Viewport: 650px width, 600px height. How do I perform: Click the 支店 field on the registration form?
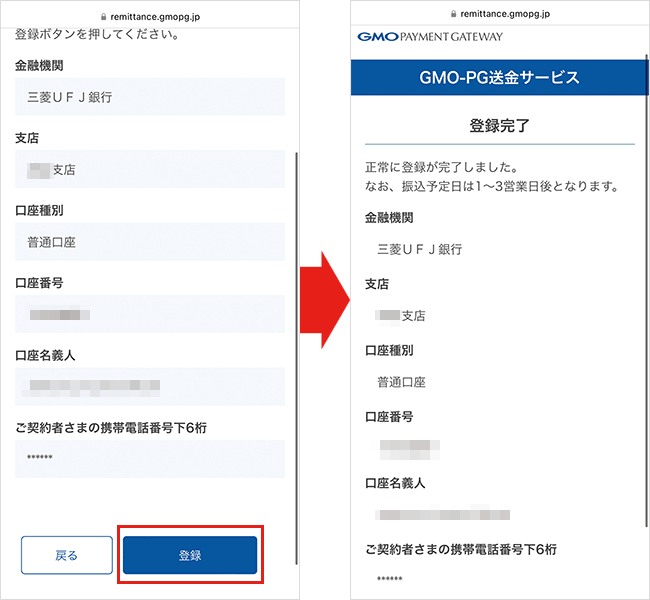(x=150, y=169)
